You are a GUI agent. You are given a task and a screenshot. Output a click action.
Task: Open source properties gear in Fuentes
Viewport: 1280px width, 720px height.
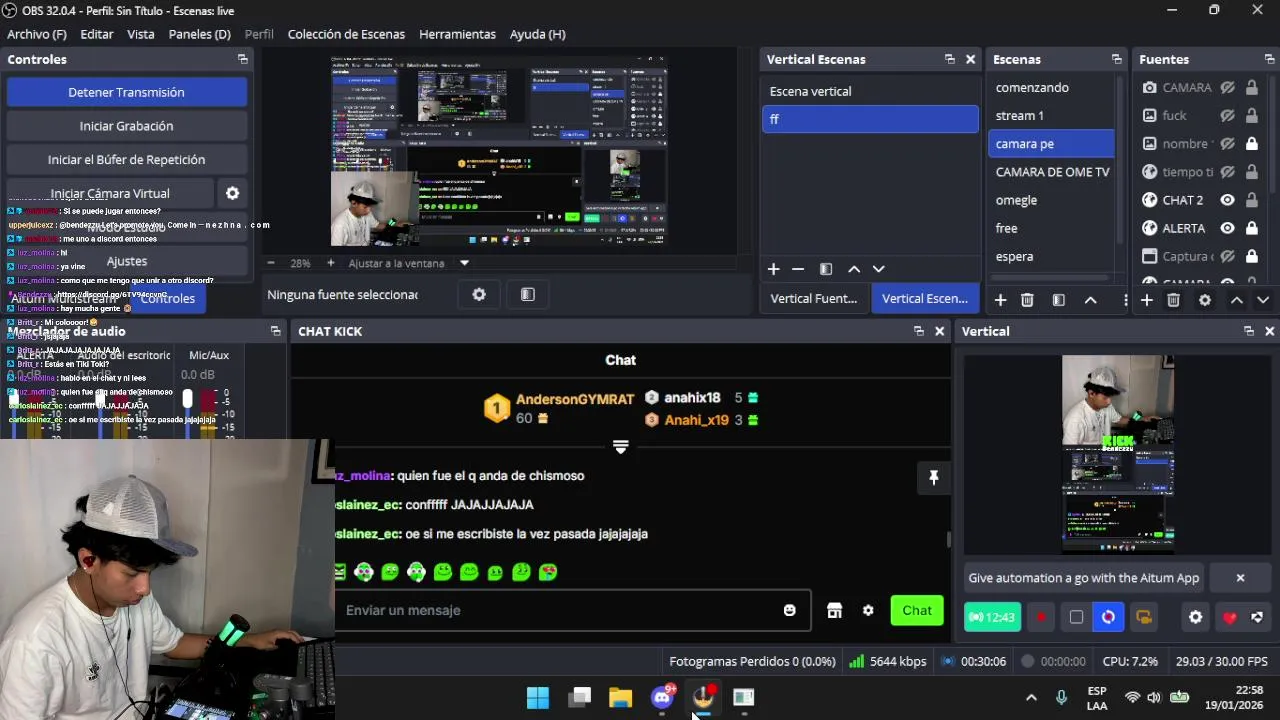(1205, 300)
